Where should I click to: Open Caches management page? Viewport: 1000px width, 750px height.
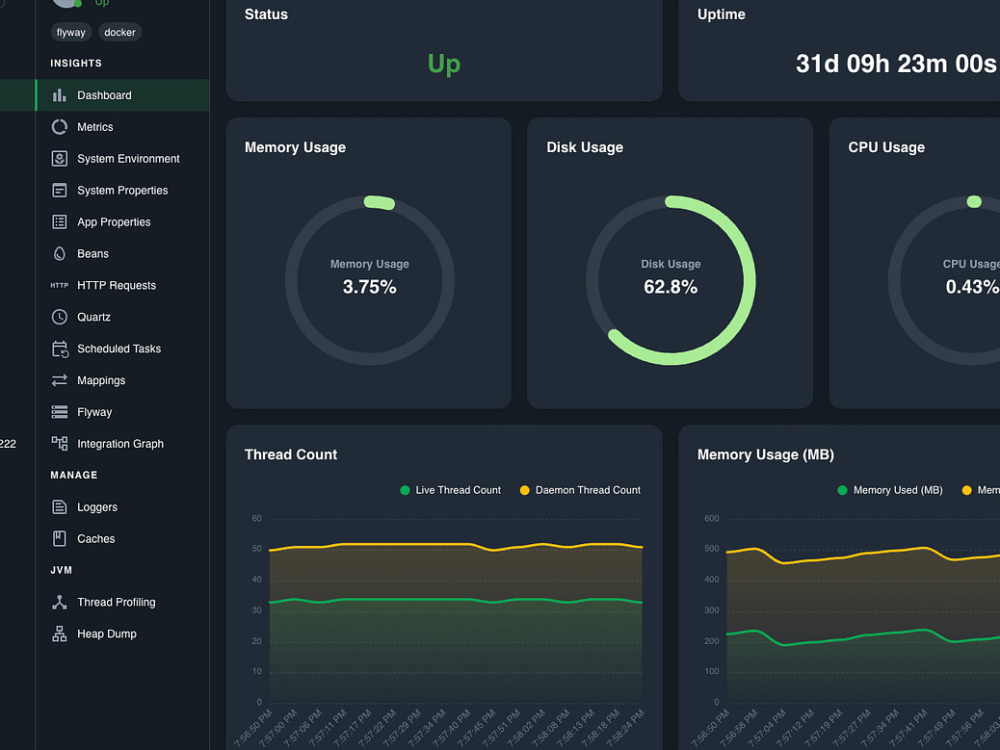click(122, 539)
